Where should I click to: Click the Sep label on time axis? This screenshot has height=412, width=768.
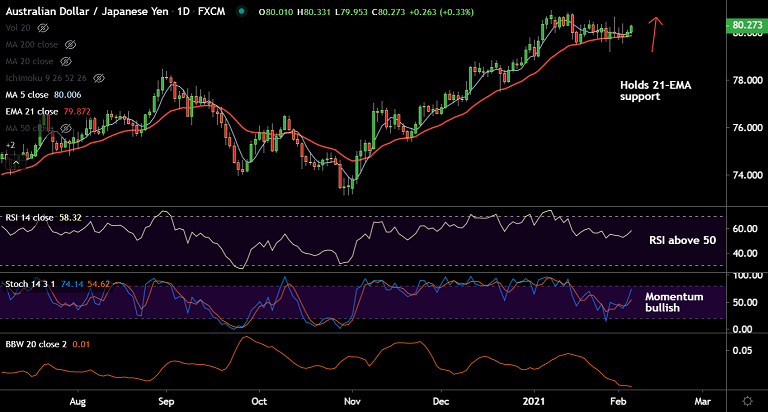[166, 401]
